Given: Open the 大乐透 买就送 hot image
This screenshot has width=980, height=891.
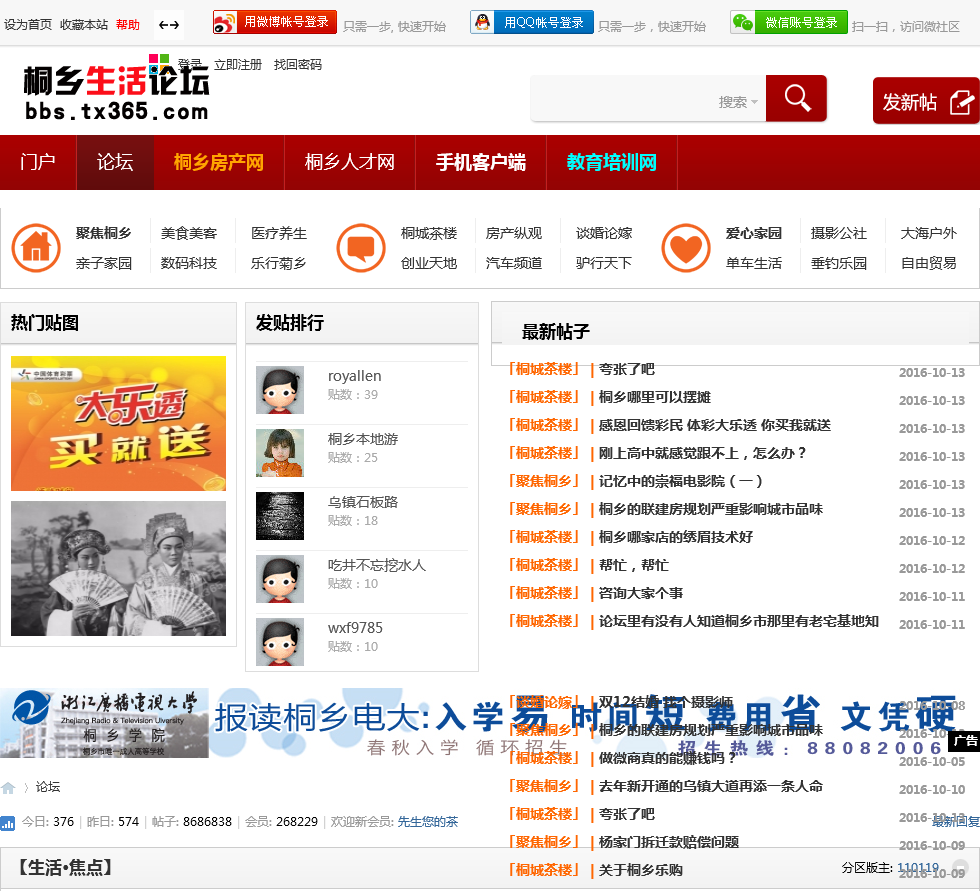Looking at the screenshot, I should click(x=119, y=424).
